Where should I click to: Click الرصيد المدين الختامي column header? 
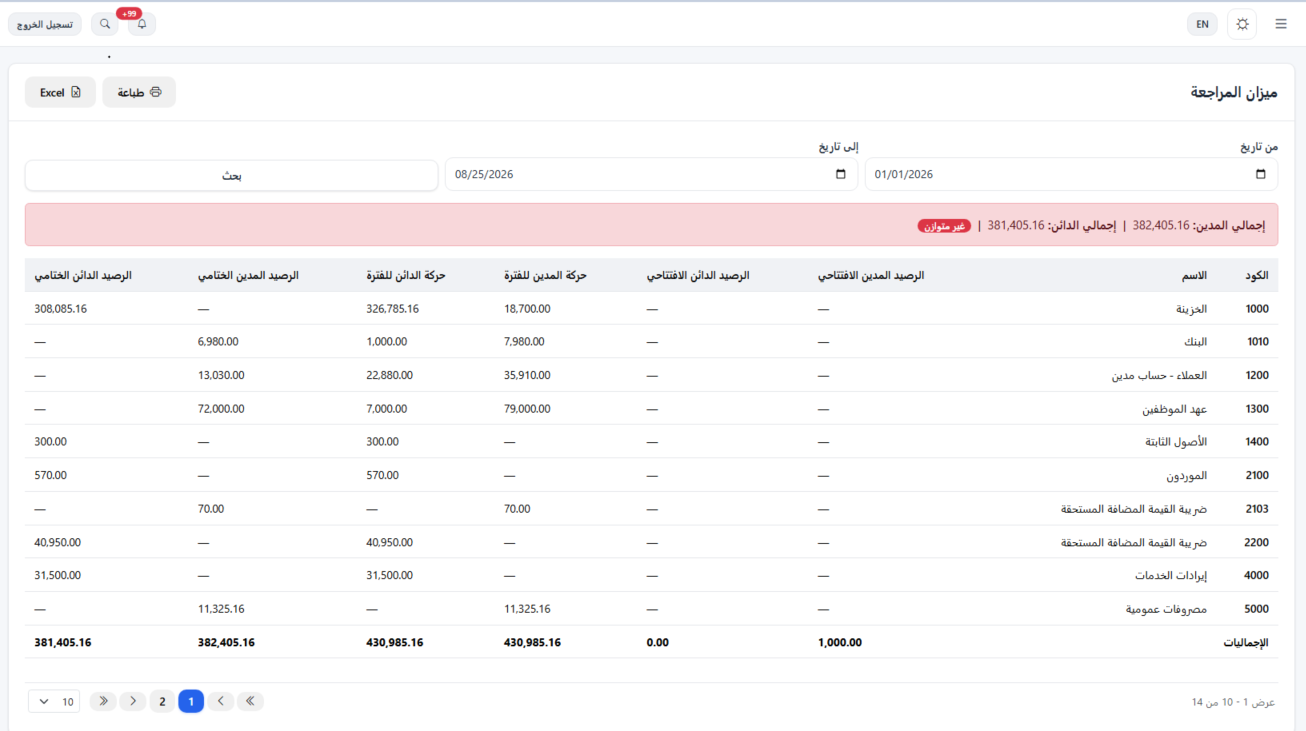click(248, 275)
